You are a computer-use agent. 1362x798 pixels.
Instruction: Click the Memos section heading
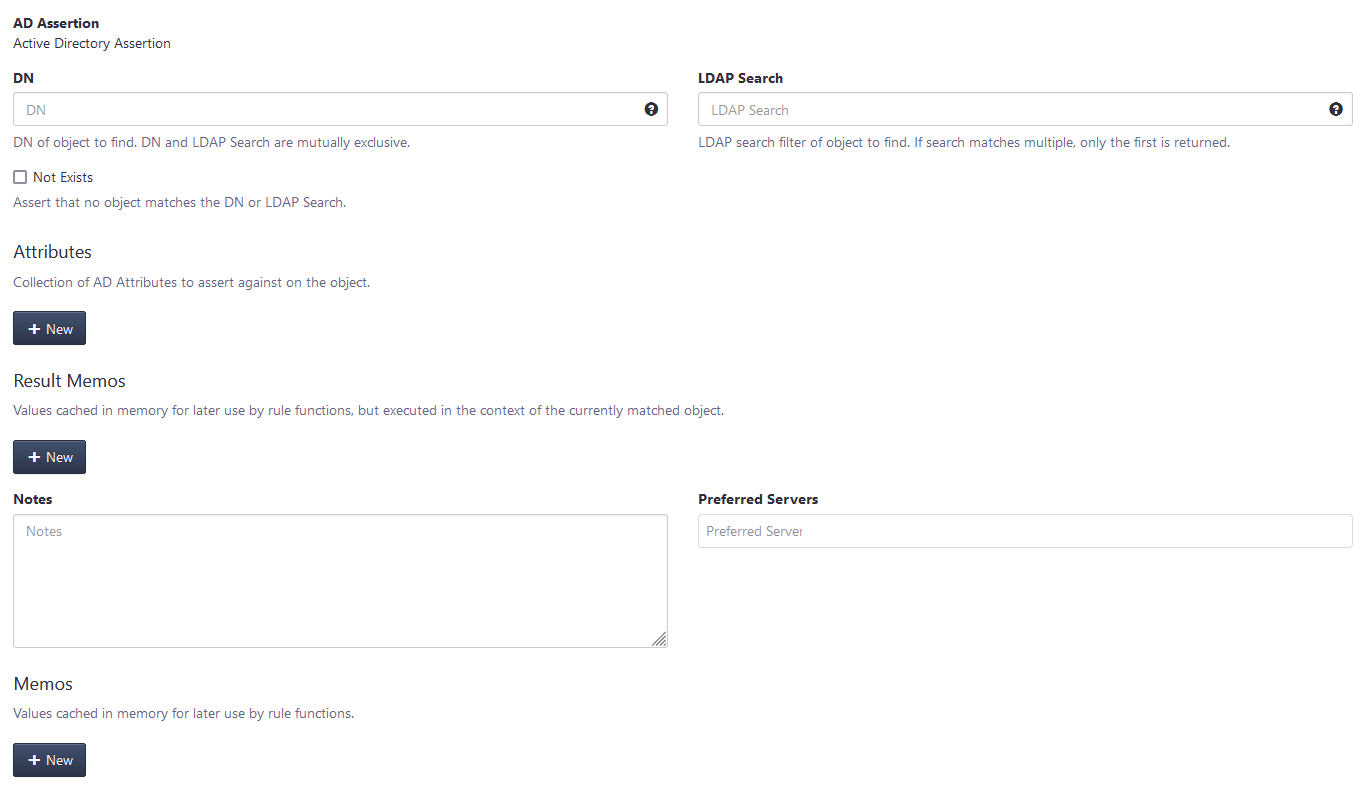(43, 684)
